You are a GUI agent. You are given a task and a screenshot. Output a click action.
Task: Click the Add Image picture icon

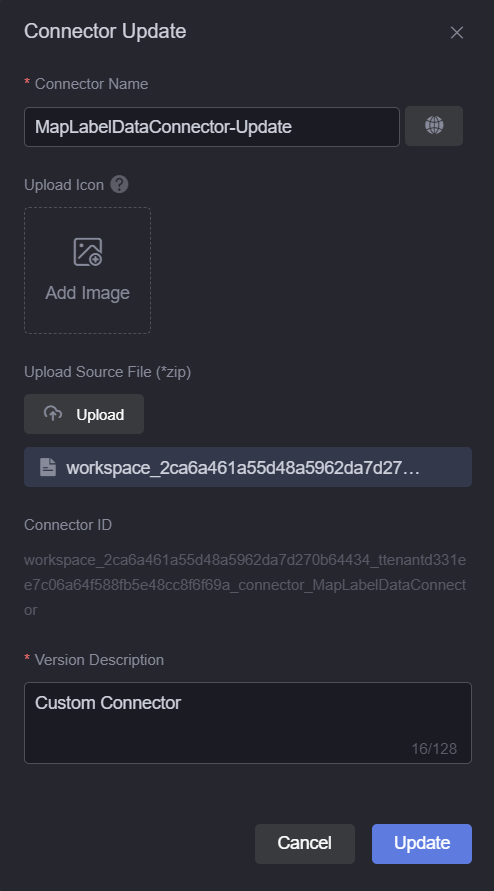point(88,252)
